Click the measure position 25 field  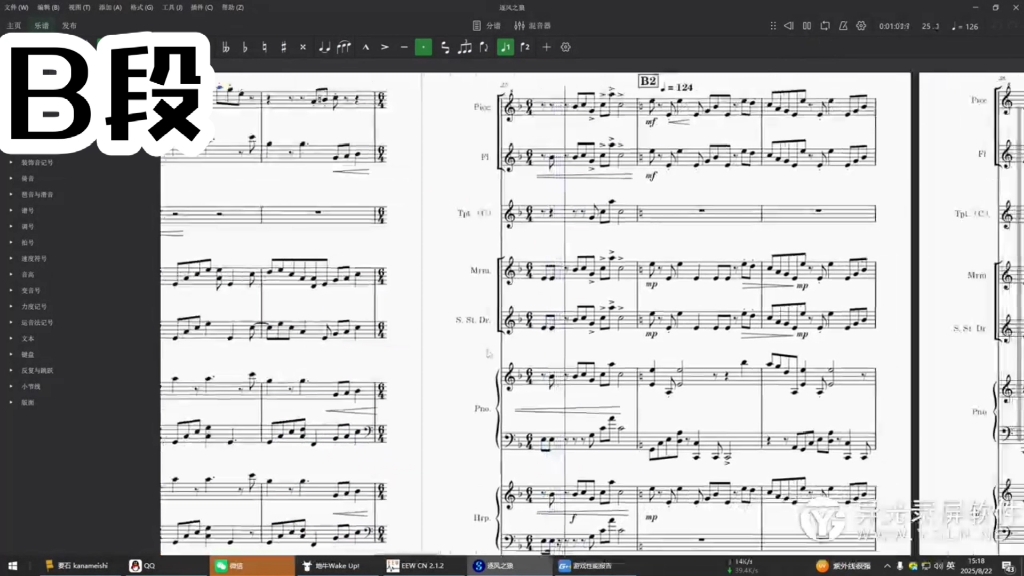931,26
